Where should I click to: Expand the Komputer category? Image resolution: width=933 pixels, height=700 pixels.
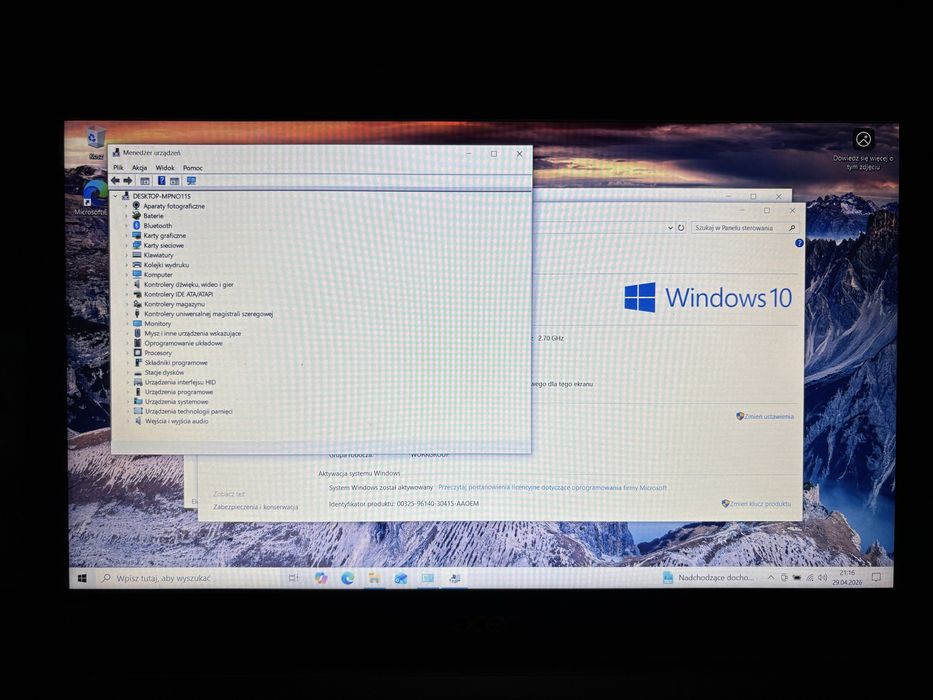click(x=127, y=274)
